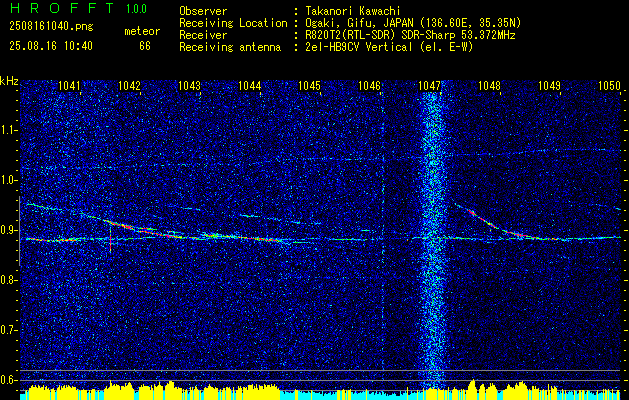Viewport: 629px width, 400px height.
Task: Click frequency axis label 1.0
Action: [x=7, y=181]
